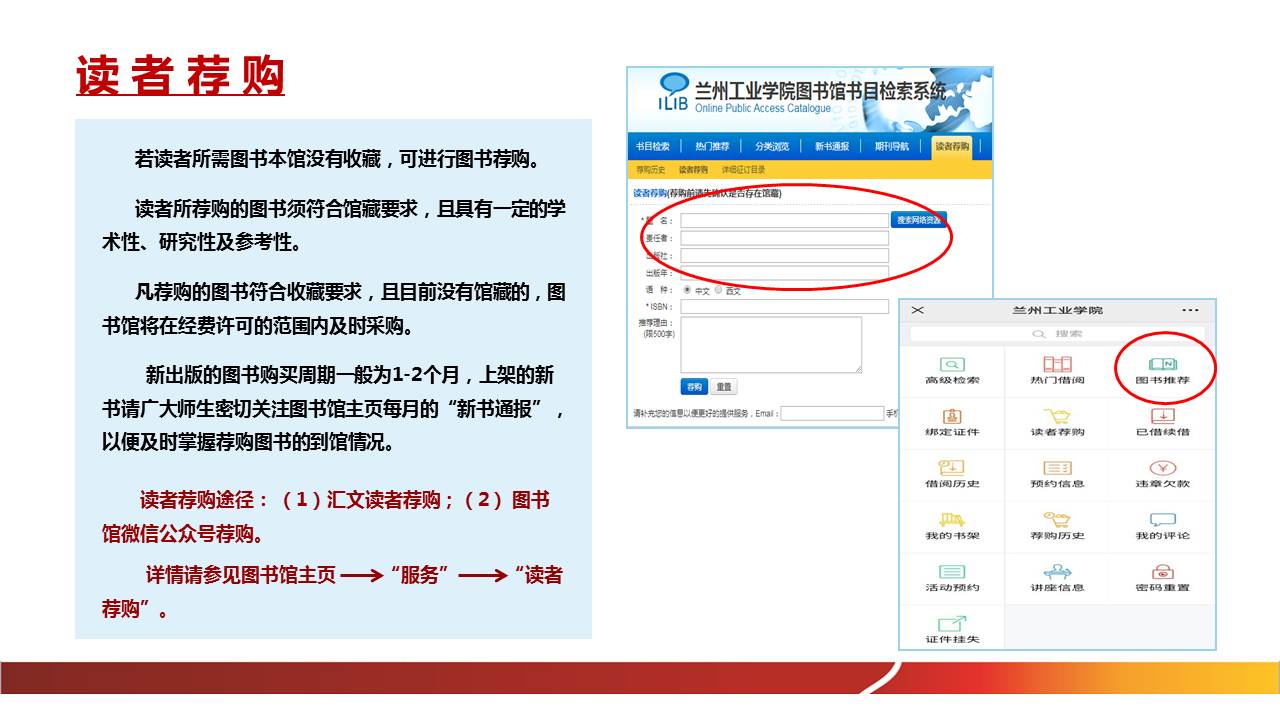The image size is (1280, 720).
Task: Tap the 密码重置 password reset icon
Action: click(x=1162, y=574)
